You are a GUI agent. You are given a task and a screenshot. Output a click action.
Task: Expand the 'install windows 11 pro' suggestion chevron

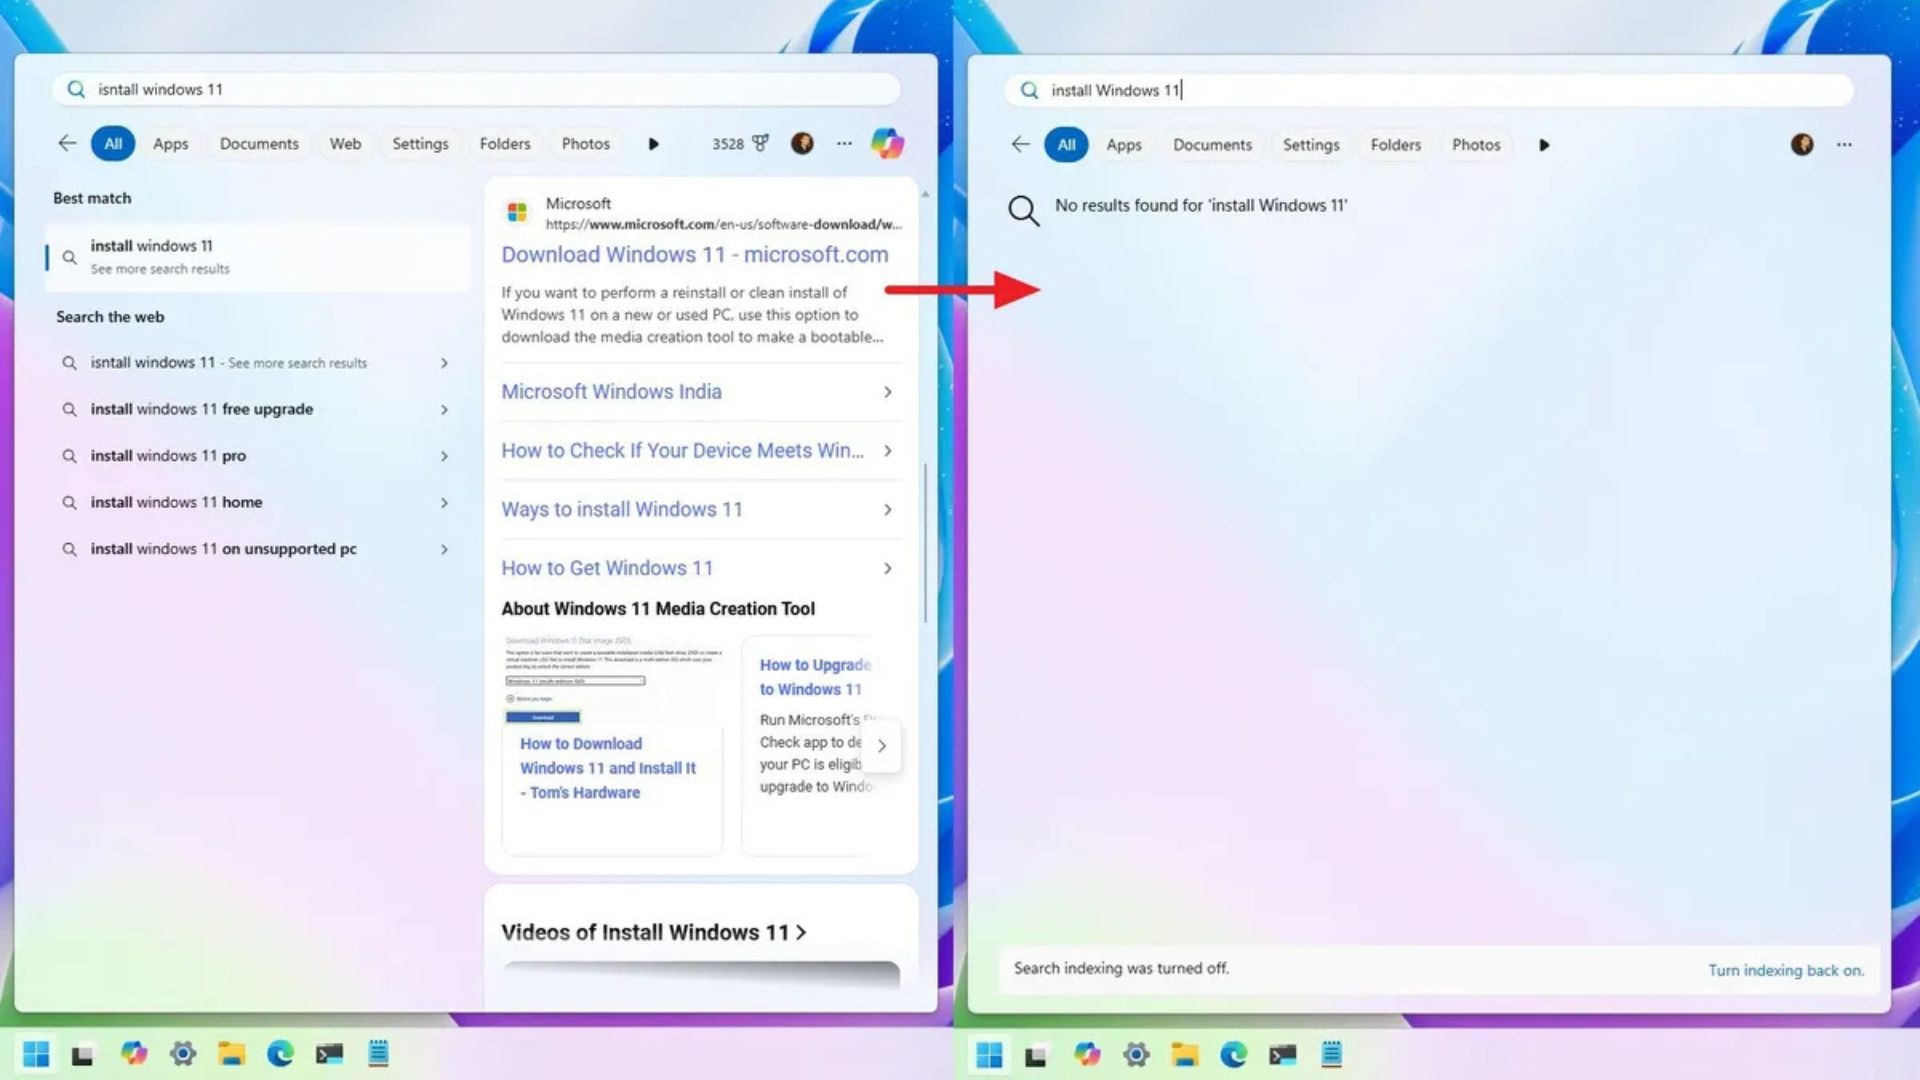[445, 455]
